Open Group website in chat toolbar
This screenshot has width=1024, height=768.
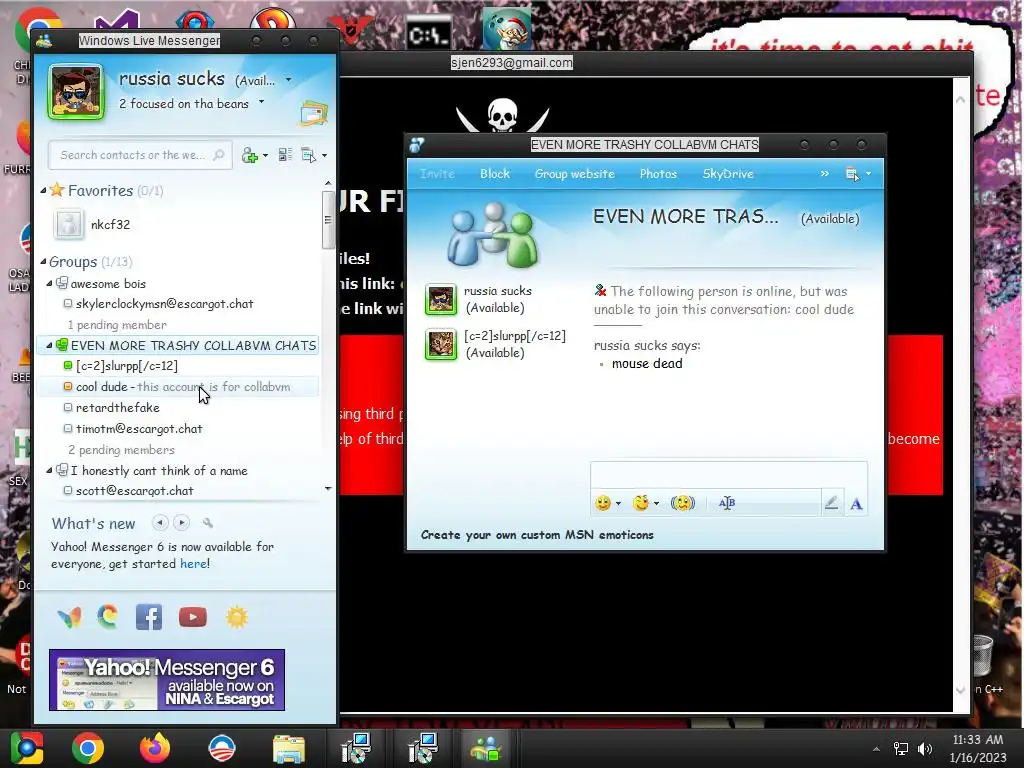click(575, 174)
